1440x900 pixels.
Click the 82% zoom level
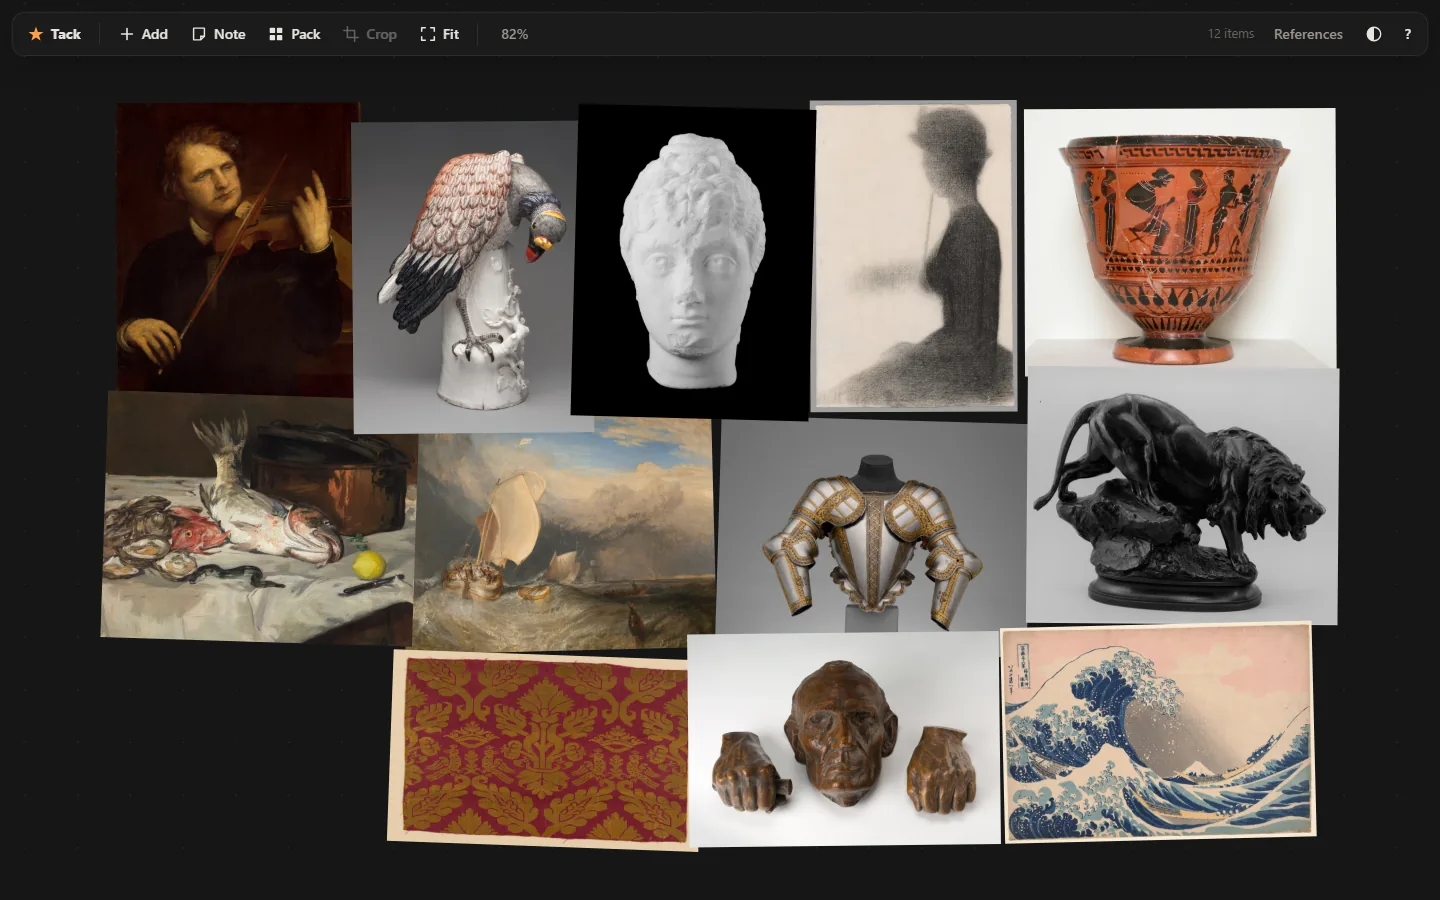(515, 34)
